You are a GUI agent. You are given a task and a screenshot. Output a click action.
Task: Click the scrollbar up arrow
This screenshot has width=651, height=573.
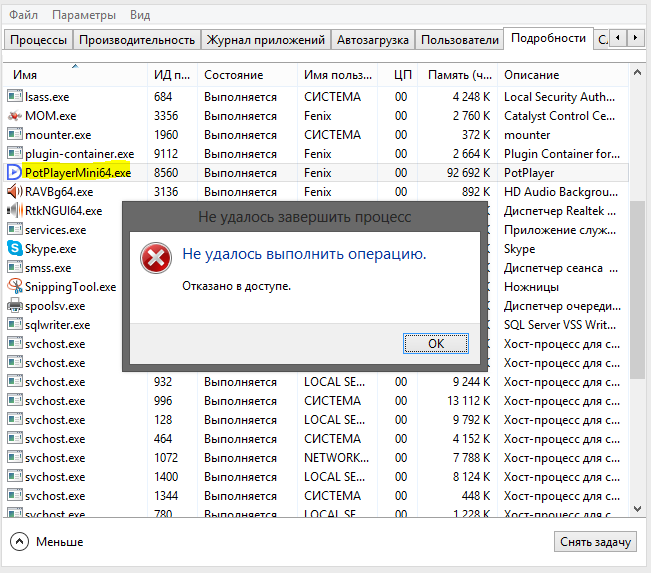click(x=637, y=73)
